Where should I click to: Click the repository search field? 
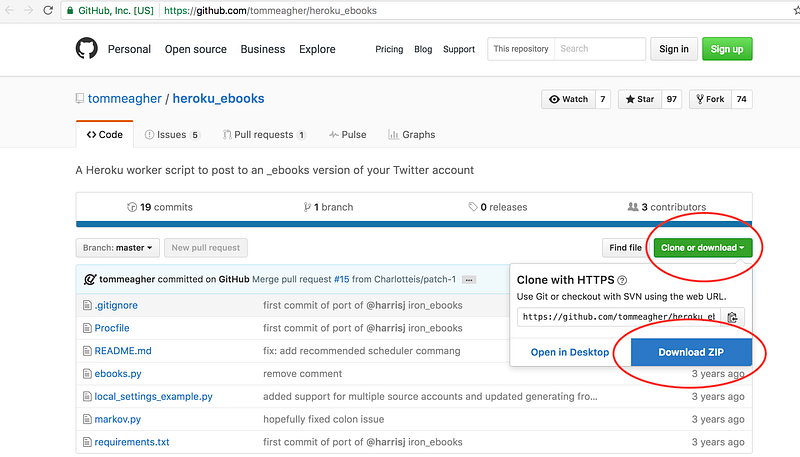(x=600, y=49)
